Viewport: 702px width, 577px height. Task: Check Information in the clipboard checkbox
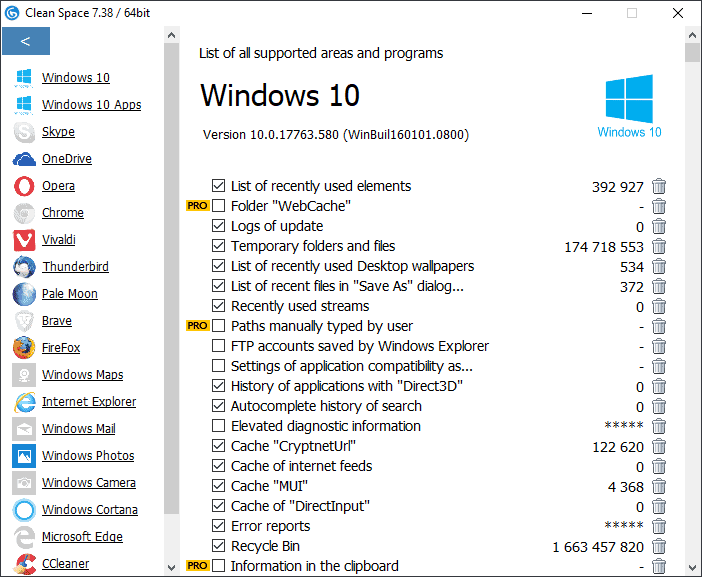218,565
